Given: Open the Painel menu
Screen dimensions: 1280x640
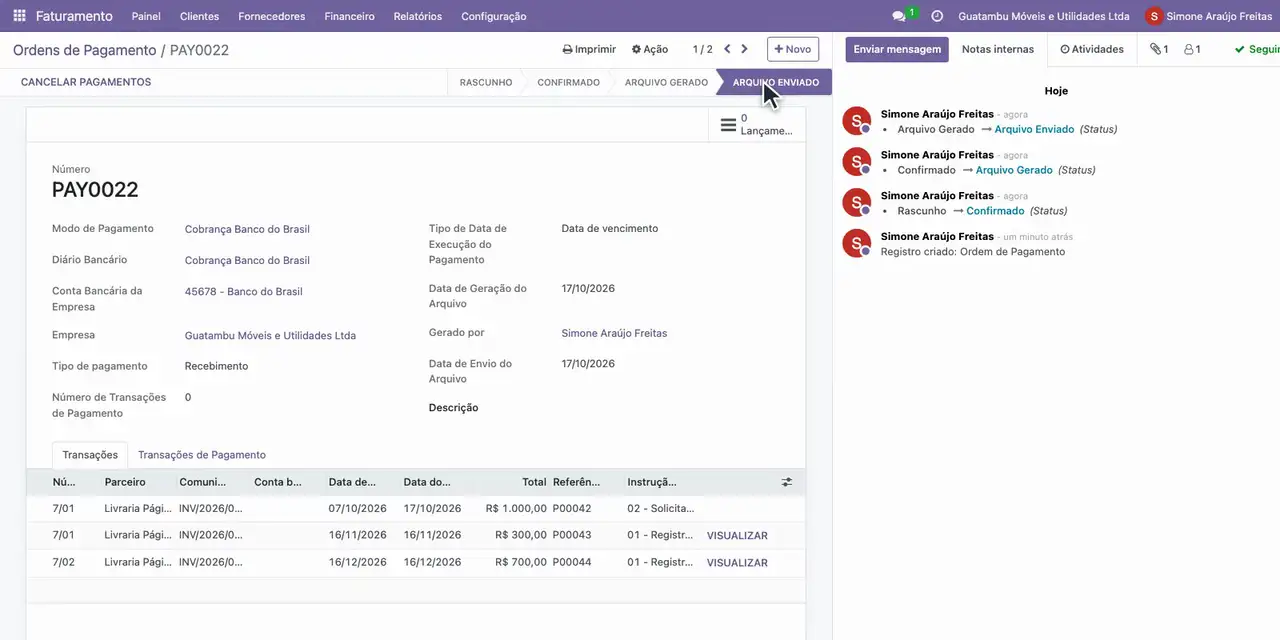Looking at the screenshot, I should pyautogui.click(x=146, y=16).
